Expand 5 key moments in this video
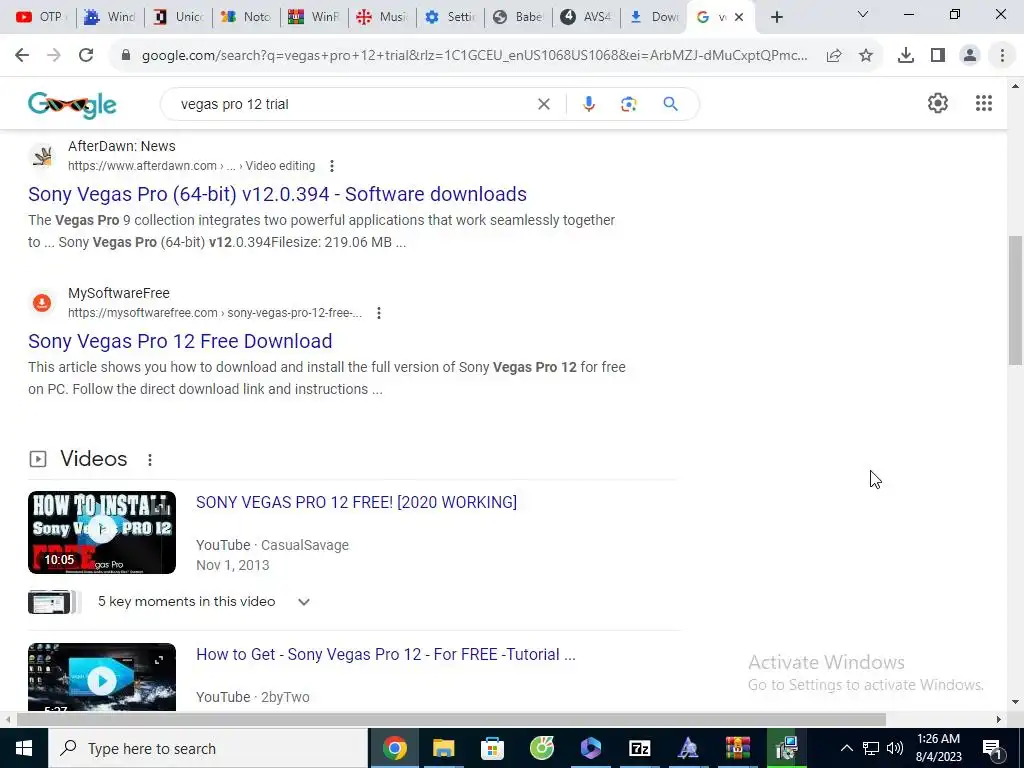This screenshot has height=768, width=1024. [304, 602]
